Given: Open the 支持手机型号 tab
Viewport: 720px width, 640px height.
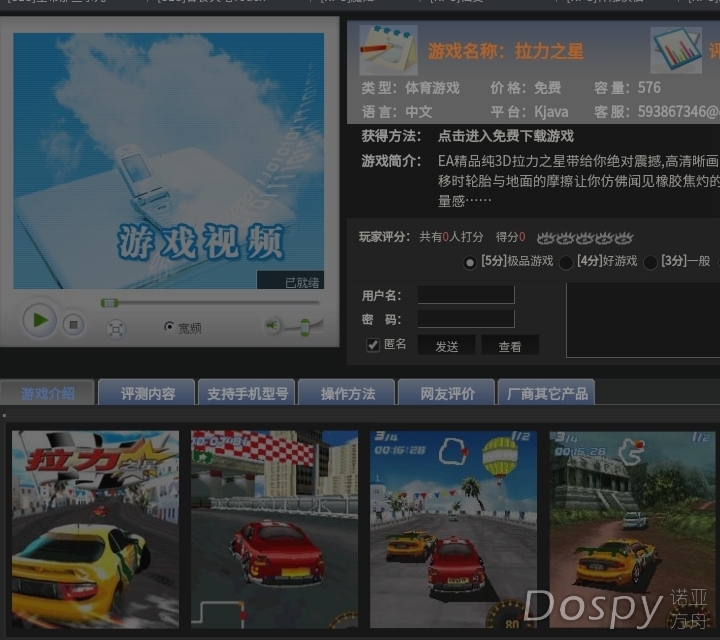Looking at the screenshot, I should tap(247, 393).
